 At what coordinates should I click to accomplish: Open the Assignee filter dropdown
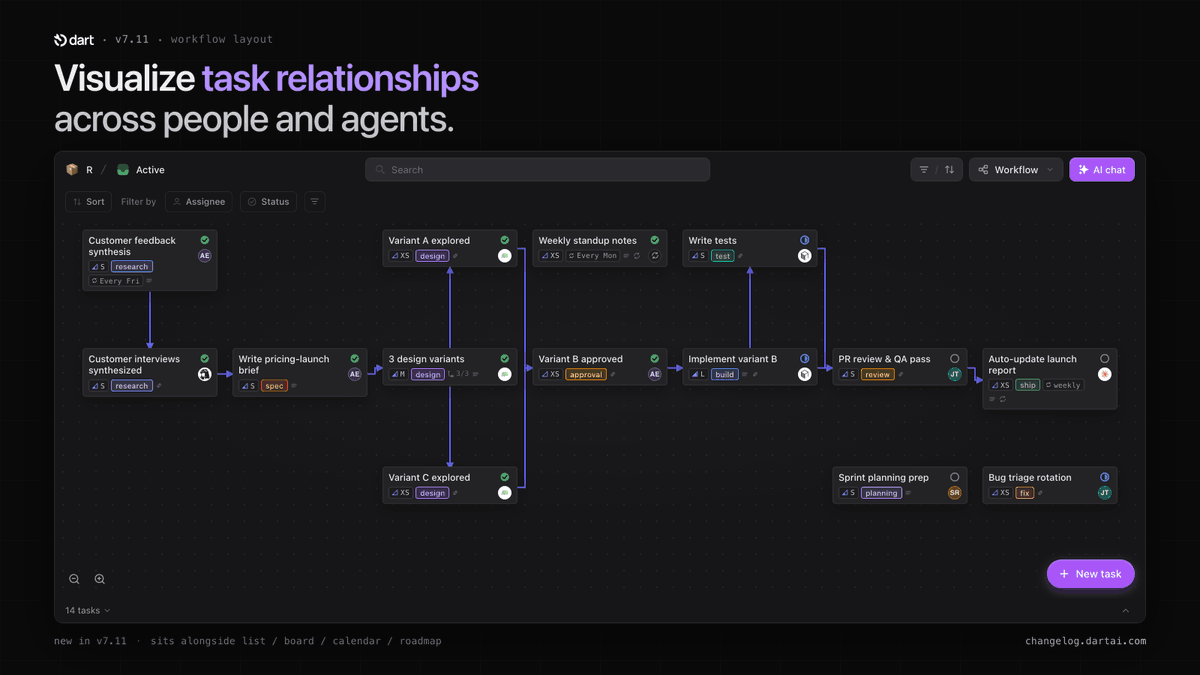(199, 202)
